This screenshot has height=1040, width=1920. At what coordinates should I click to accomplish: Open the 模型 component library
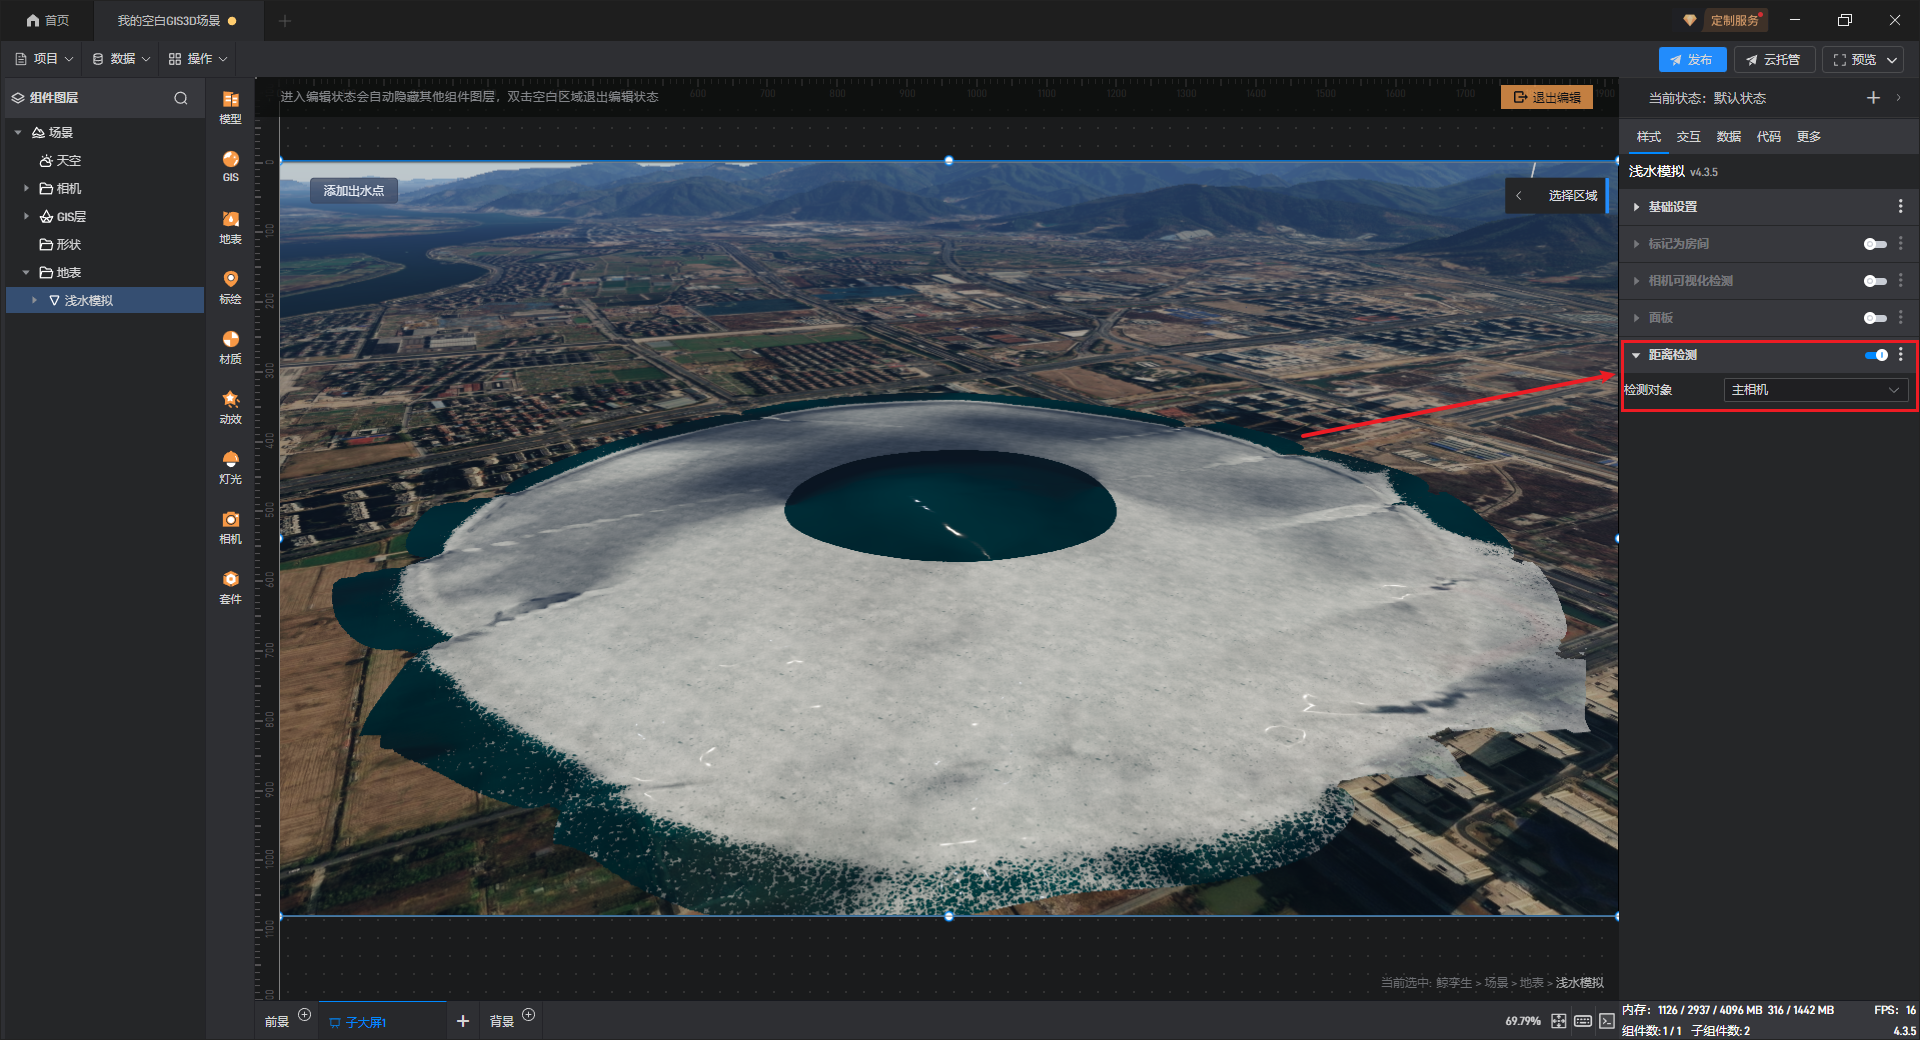pos(230,107)
